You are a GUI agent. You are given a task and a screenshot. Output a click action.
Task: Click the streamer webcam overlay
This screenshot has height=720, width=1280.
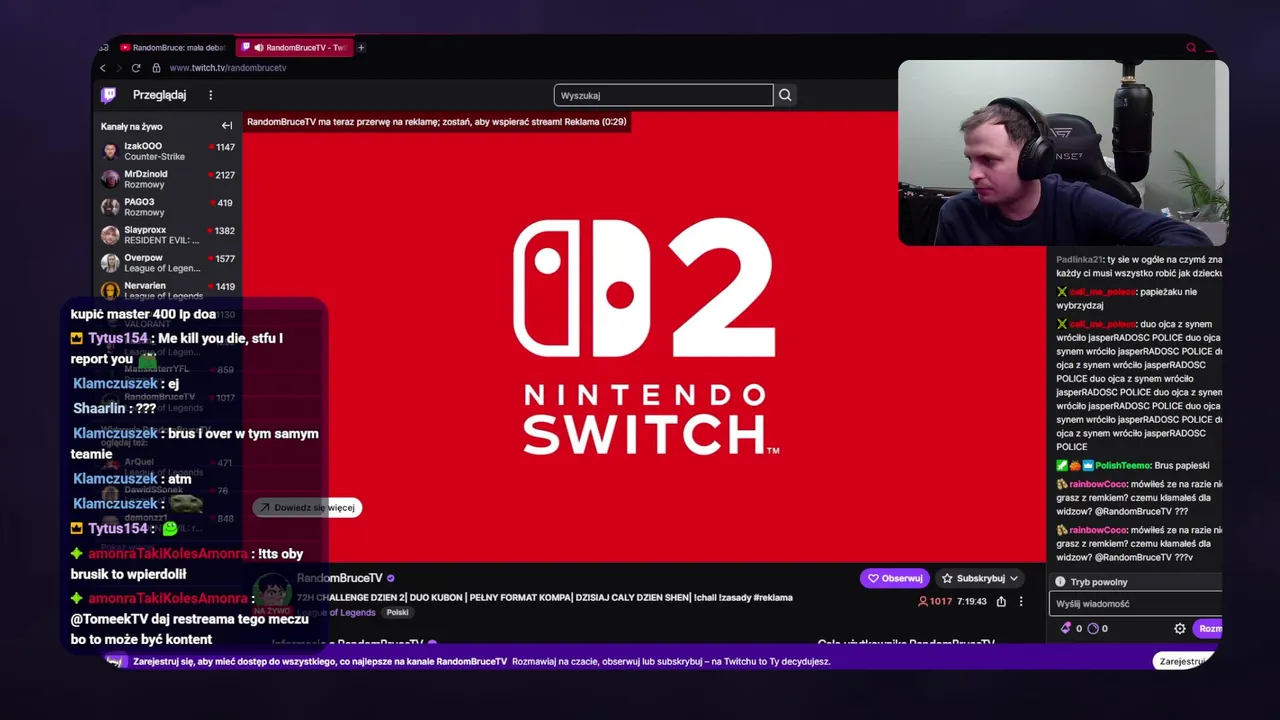pos(1063,153)
